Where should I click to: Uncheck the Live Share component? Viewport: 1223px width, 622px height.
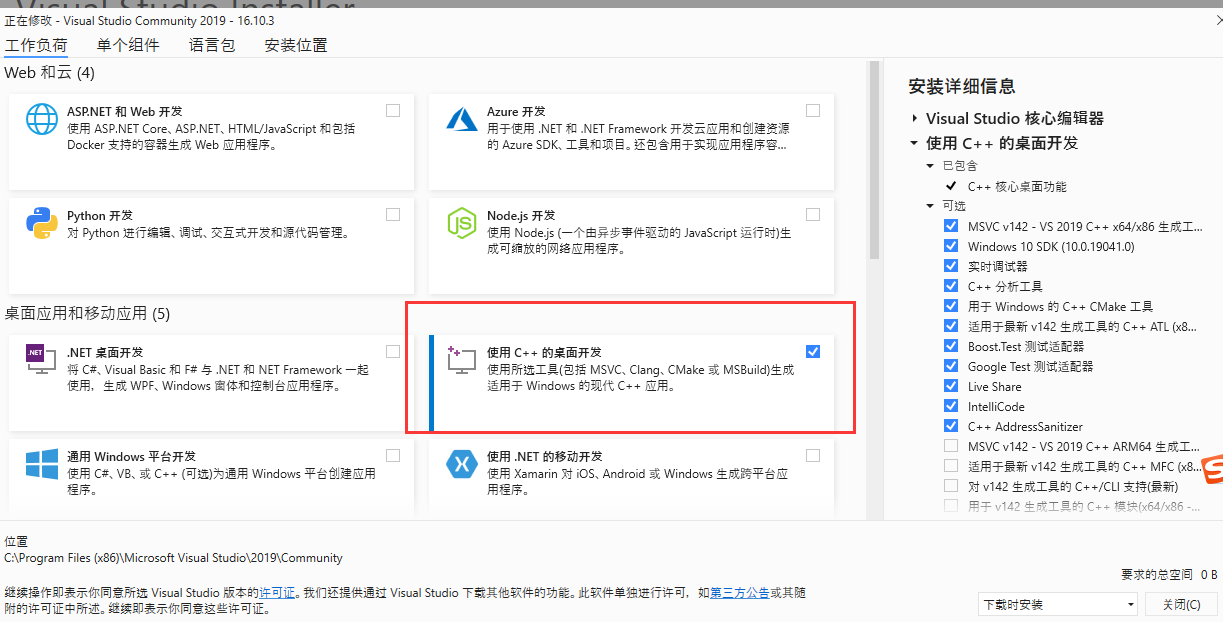pyautogui.click(x=950, y=386)
